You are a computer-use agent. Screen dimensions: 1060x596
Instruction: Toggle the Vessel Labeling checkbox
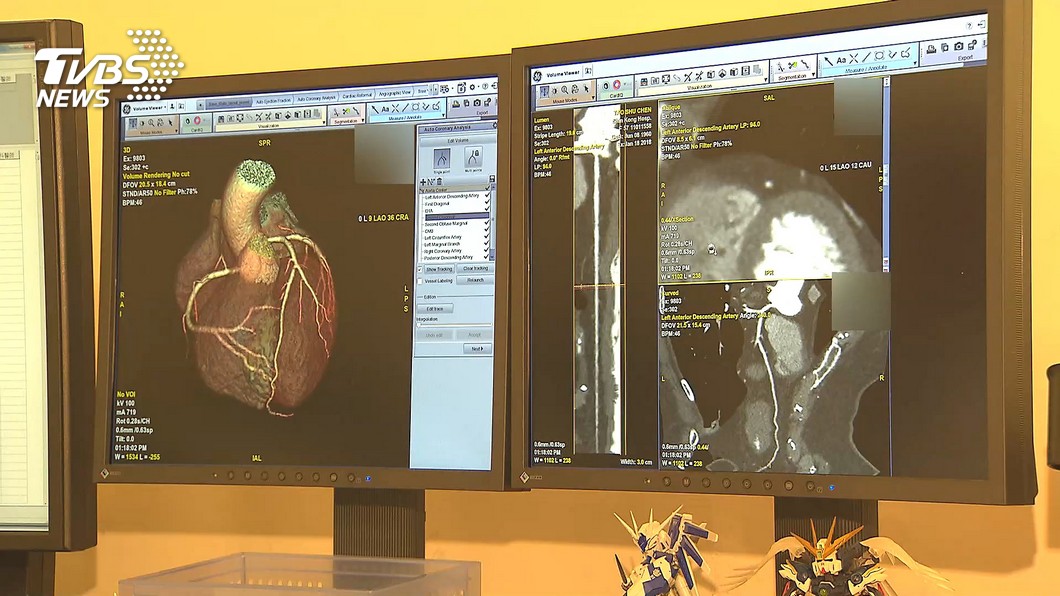pyautogui.click(x=420, y=281)
